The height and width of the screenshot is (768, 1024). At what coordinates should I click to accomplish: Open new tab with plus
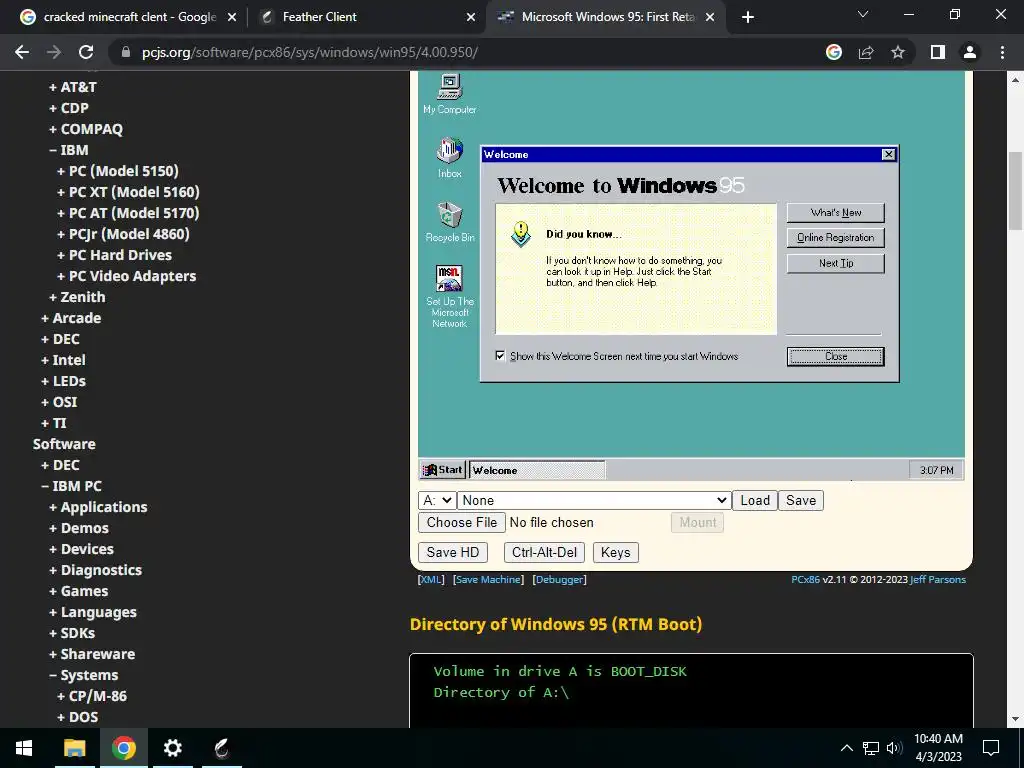(x=748, y=17)
